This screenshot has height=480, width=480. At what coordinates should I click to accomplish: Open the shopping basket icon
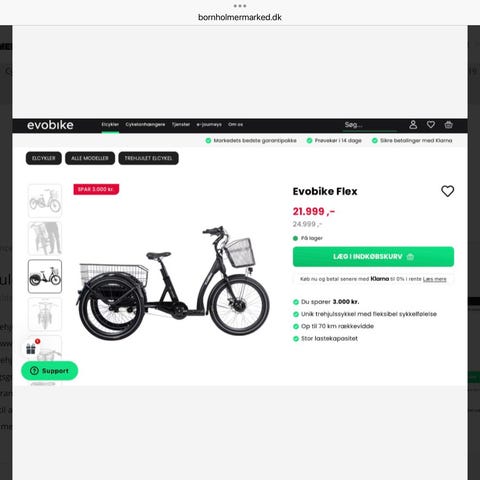[x=448, y=125]
